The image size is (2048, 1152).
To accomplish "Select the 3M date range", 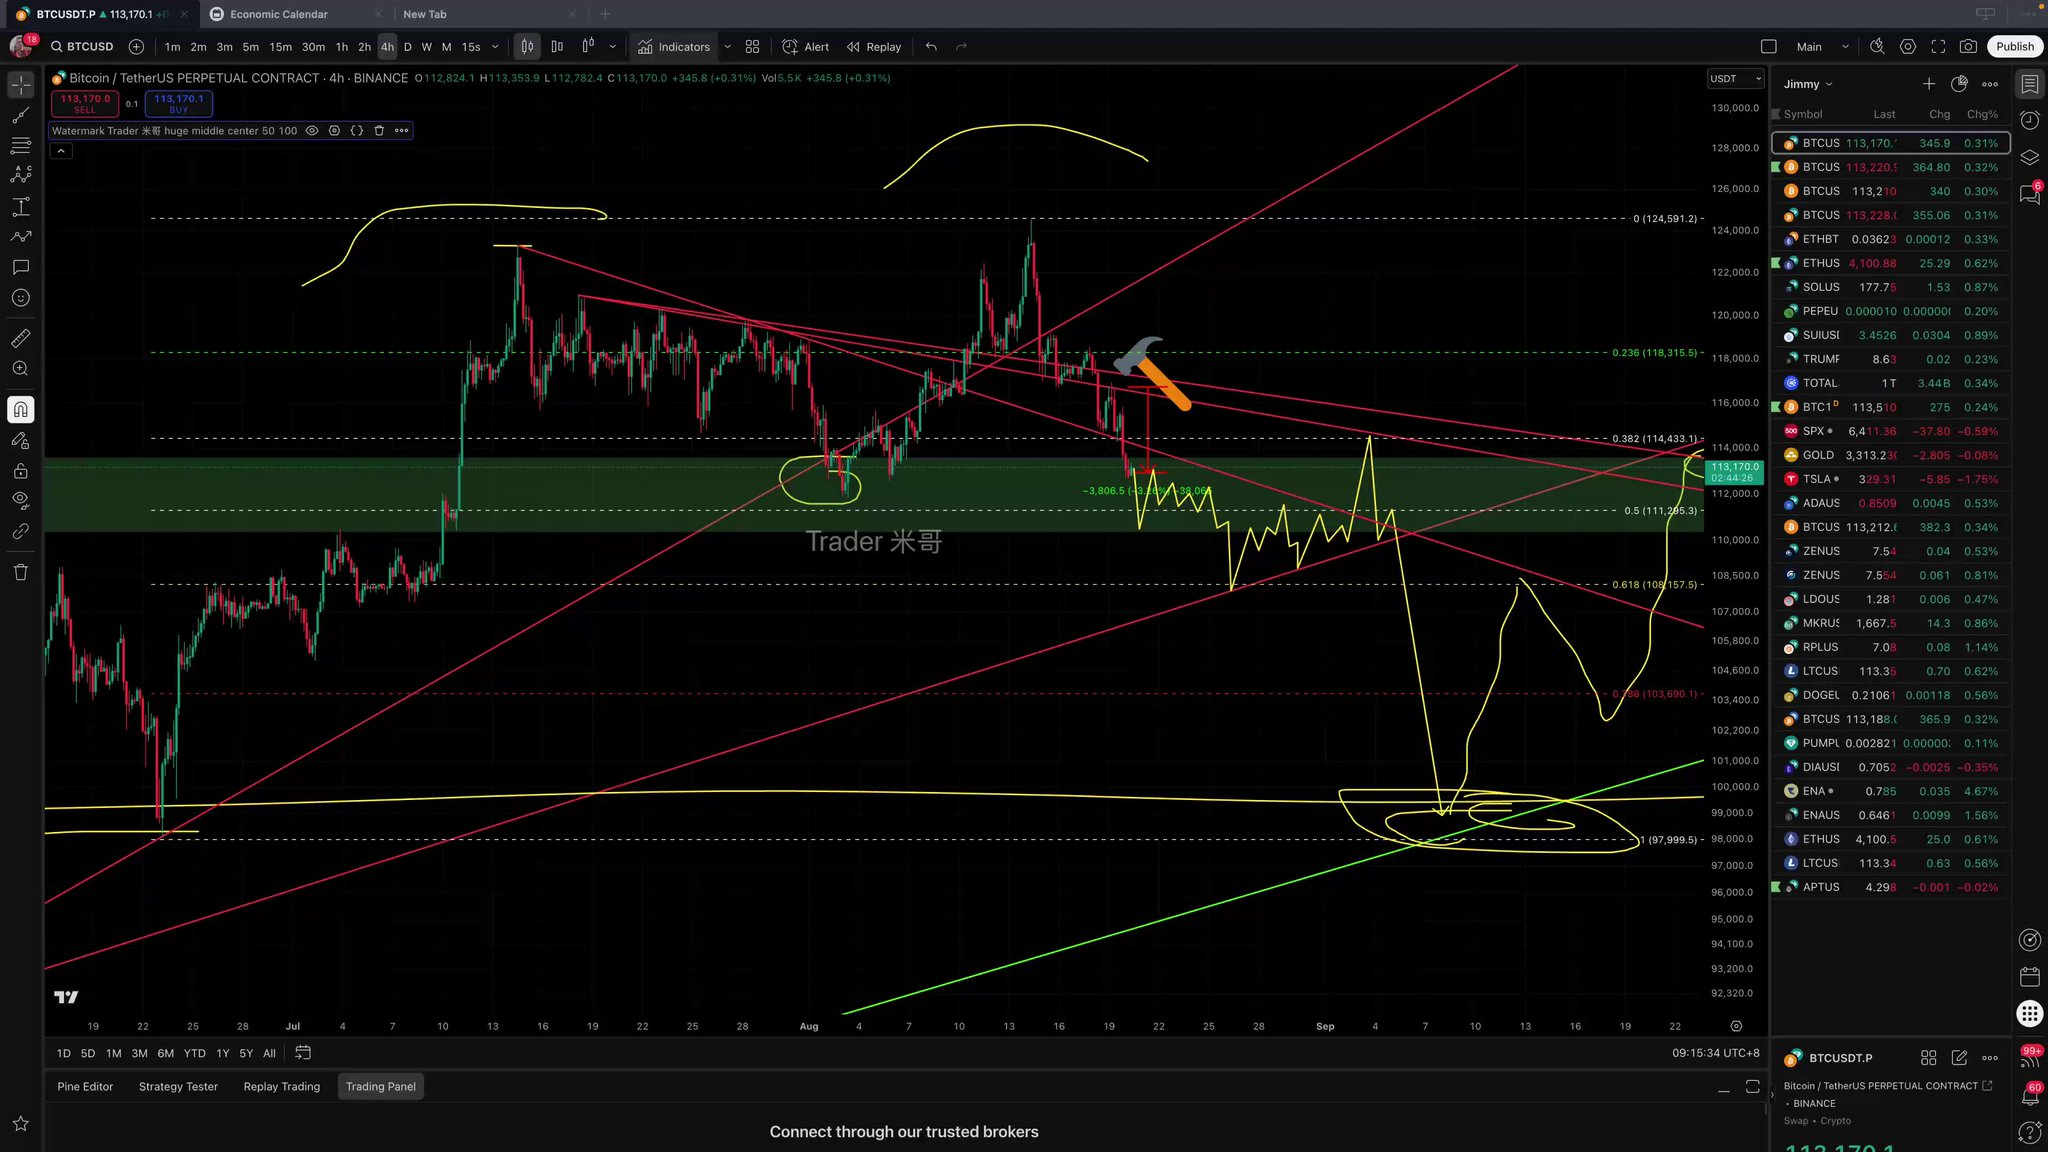I will click(139, 1053).
